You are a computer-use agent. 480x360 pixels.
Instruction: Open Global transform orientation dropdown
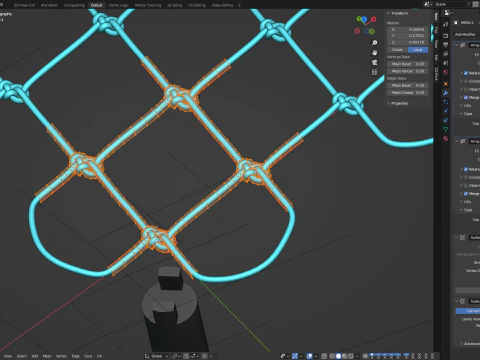coord(157,356)
